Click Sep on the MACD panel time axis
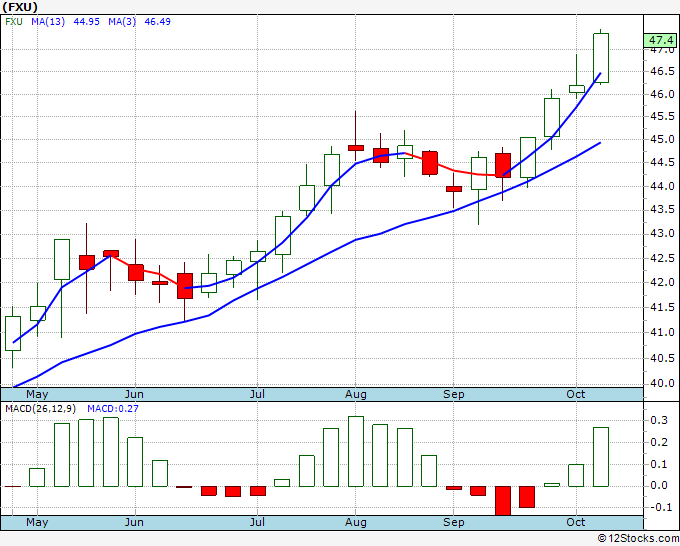680x546 pixels. click(454, 522)
